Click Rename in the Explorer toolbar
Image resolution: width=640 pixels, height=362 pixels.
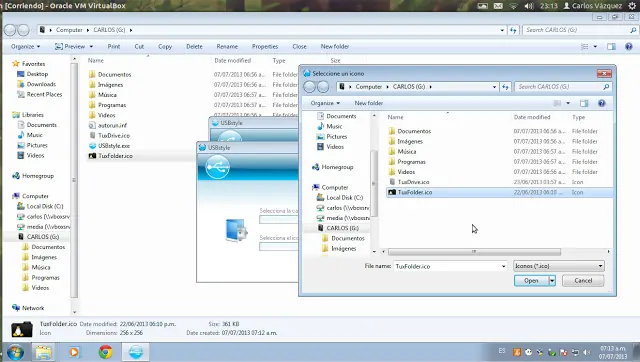pyautogui.click(x=227, y=47)
